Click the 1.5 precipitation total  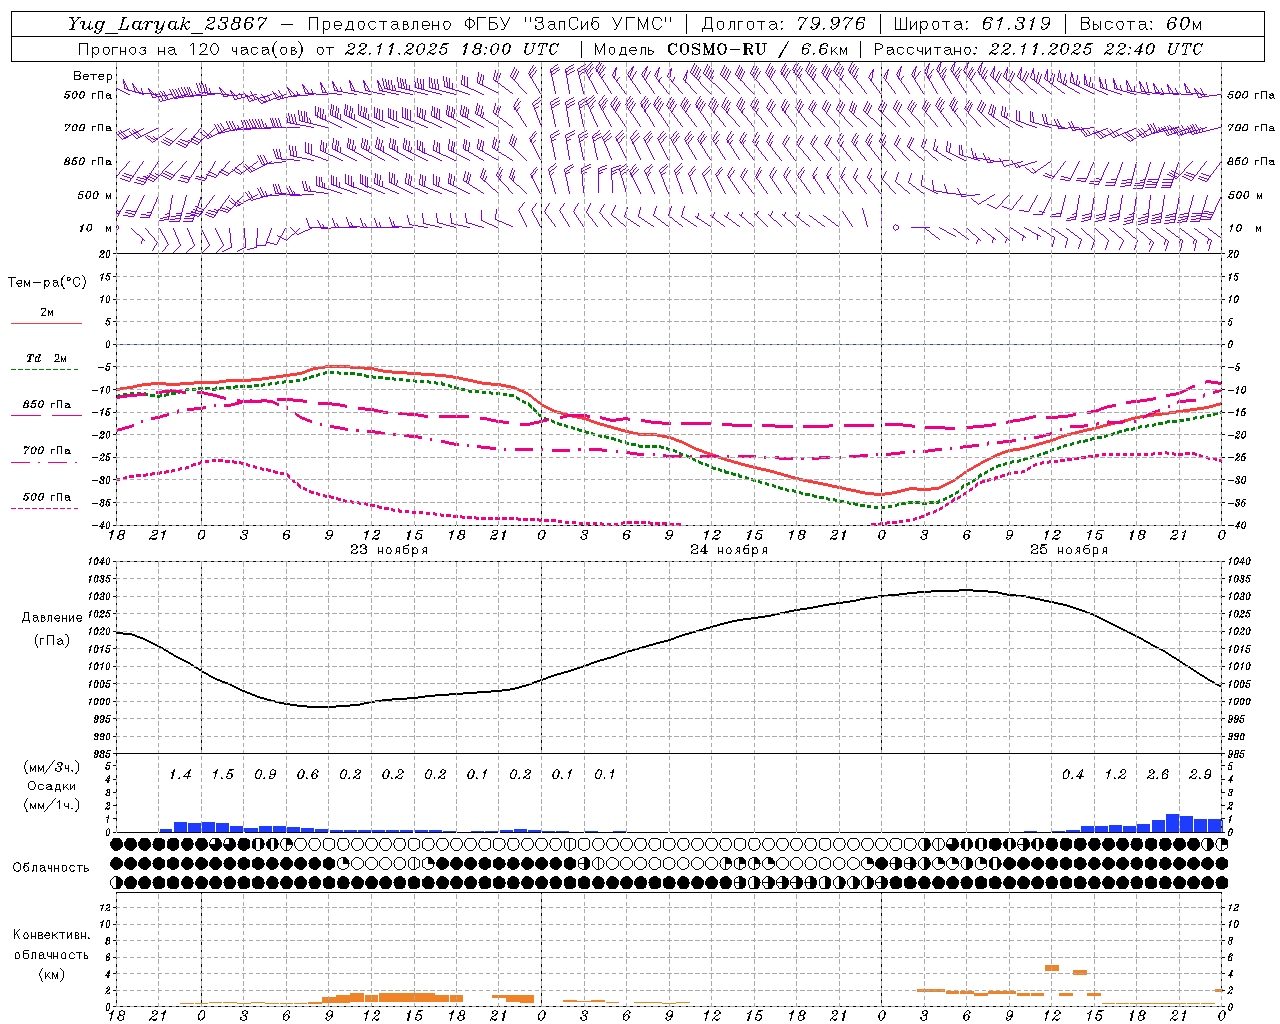(222, 775)
